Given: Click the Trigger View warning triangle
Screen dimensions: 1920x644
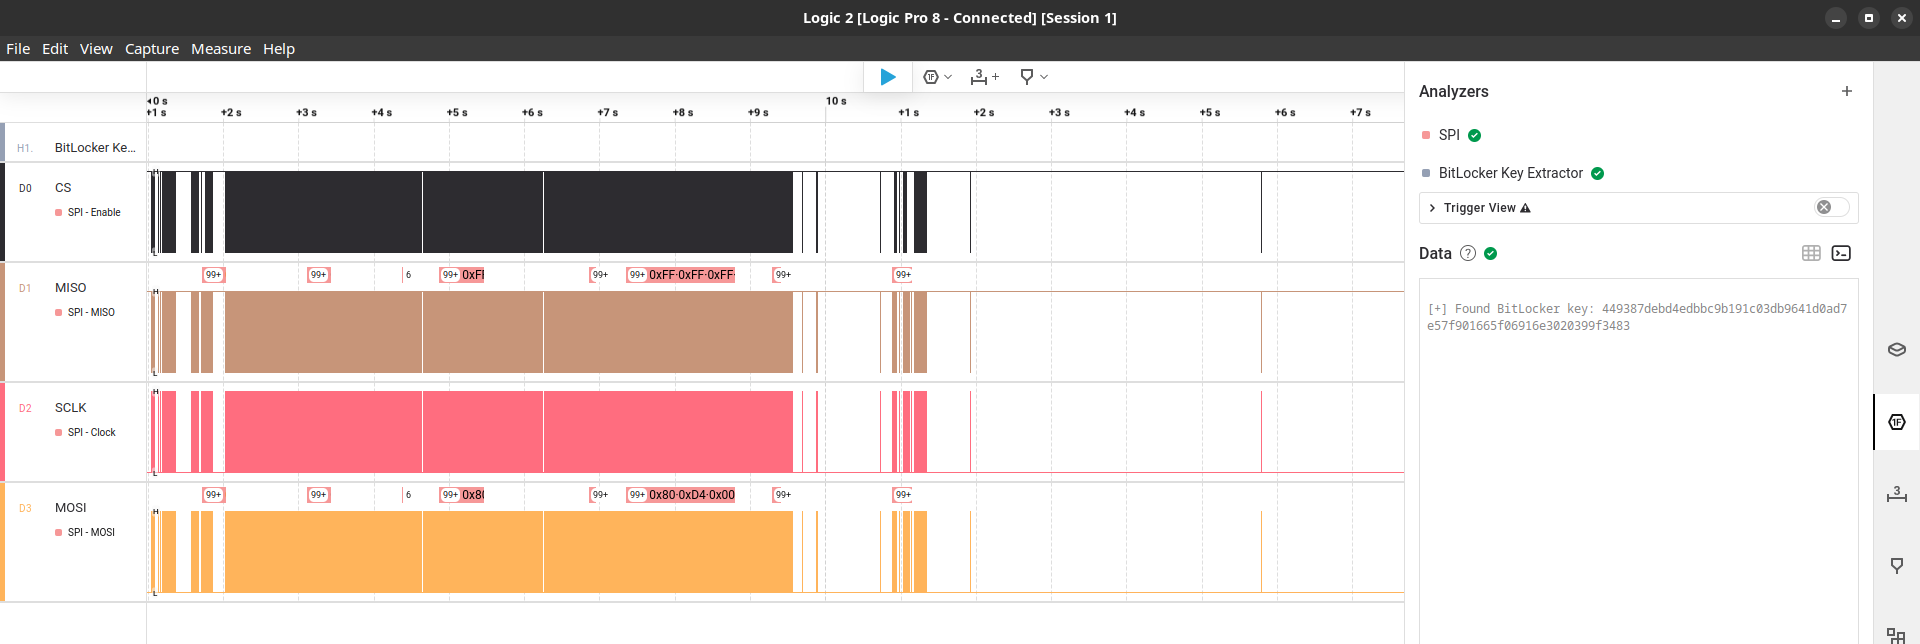Looking at the screenshot, I should pyautogui.click(x=1525, y=208).
